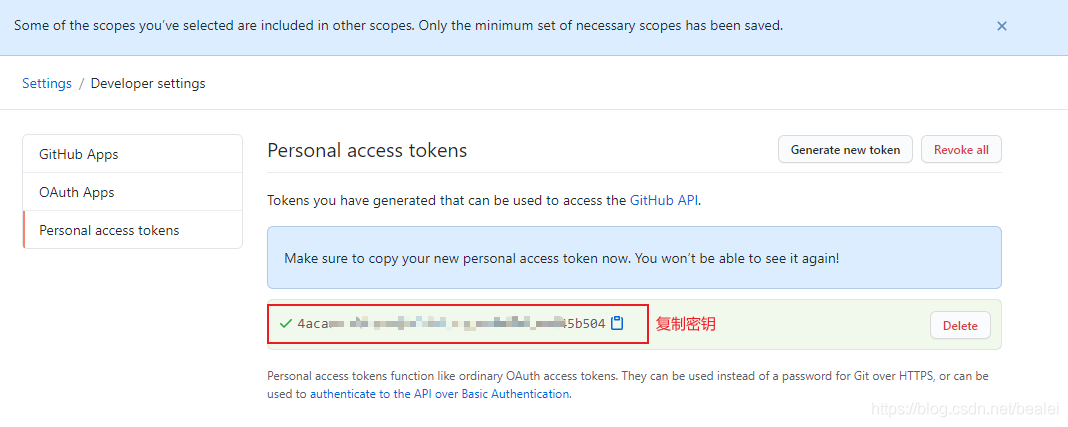The height and width of the screenshot is (427, 1068).
Task: Click the blog.csdn.net watermark text
Action: pos(966,410)
